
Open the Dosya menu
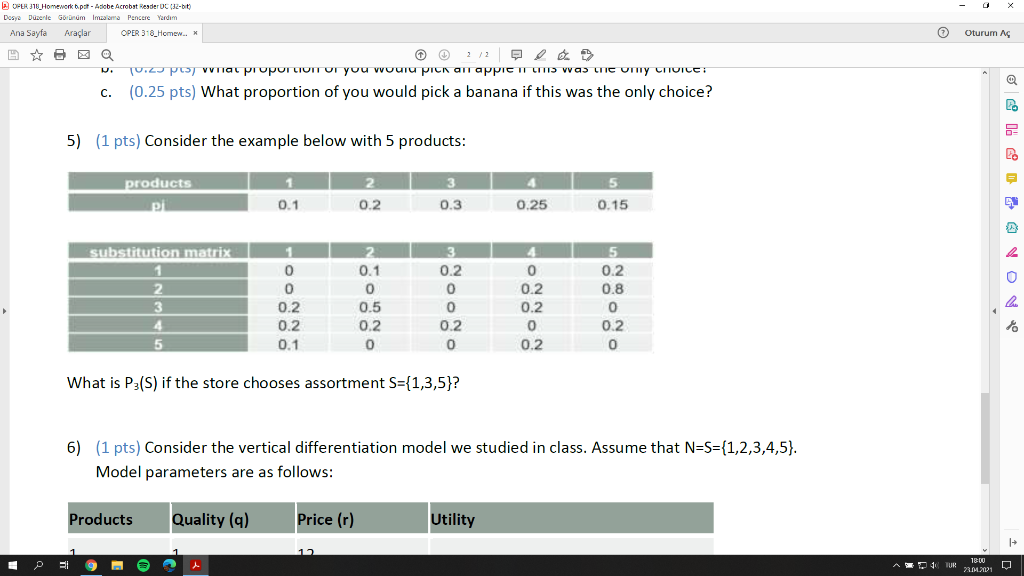tap(12, 17)
